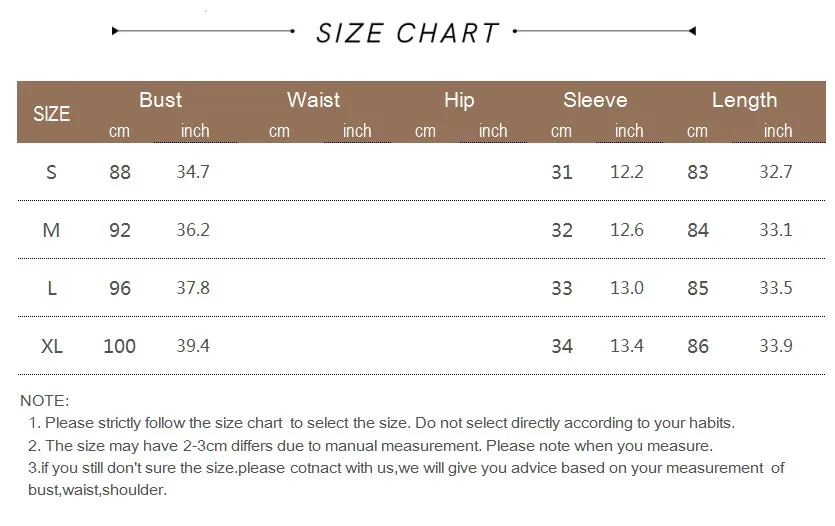The height and width of the screenshot is (526, 835).
Task: Select the 88 cm bust value
Action: [120, 172]
